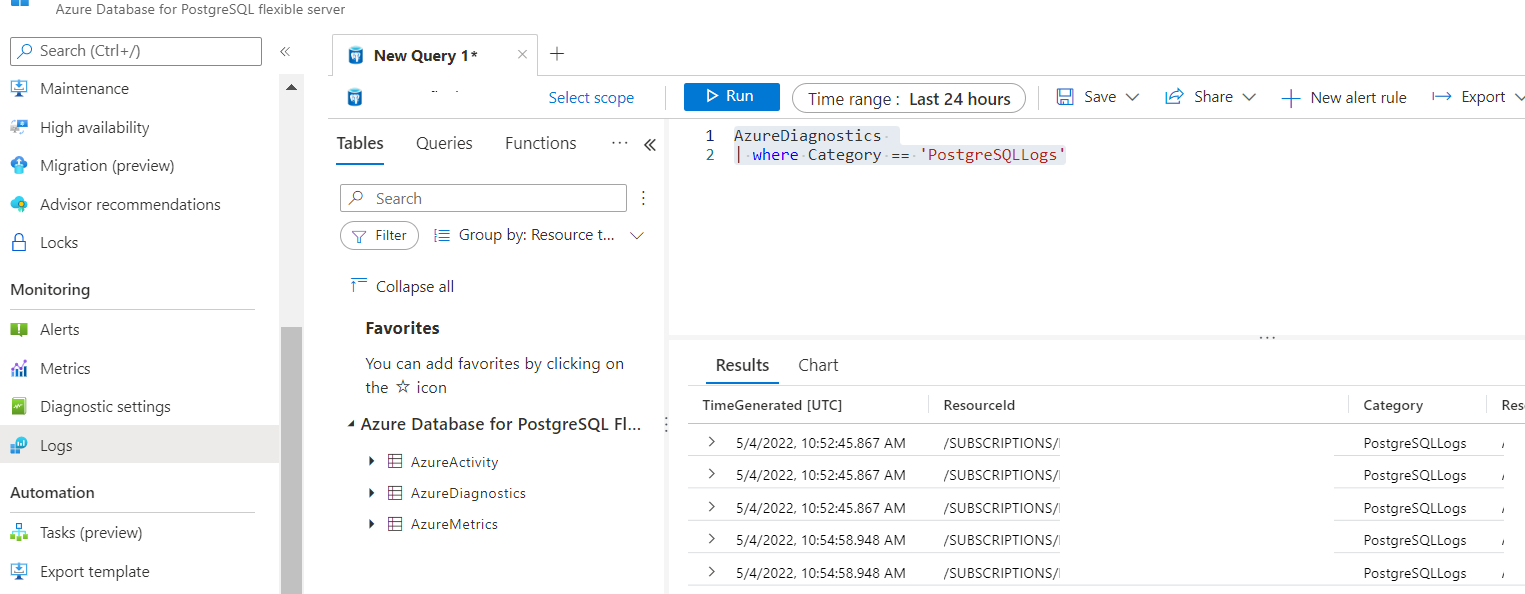Click the Locks padlock icon
Screen dimensions: 1525x594
point(19,242)
